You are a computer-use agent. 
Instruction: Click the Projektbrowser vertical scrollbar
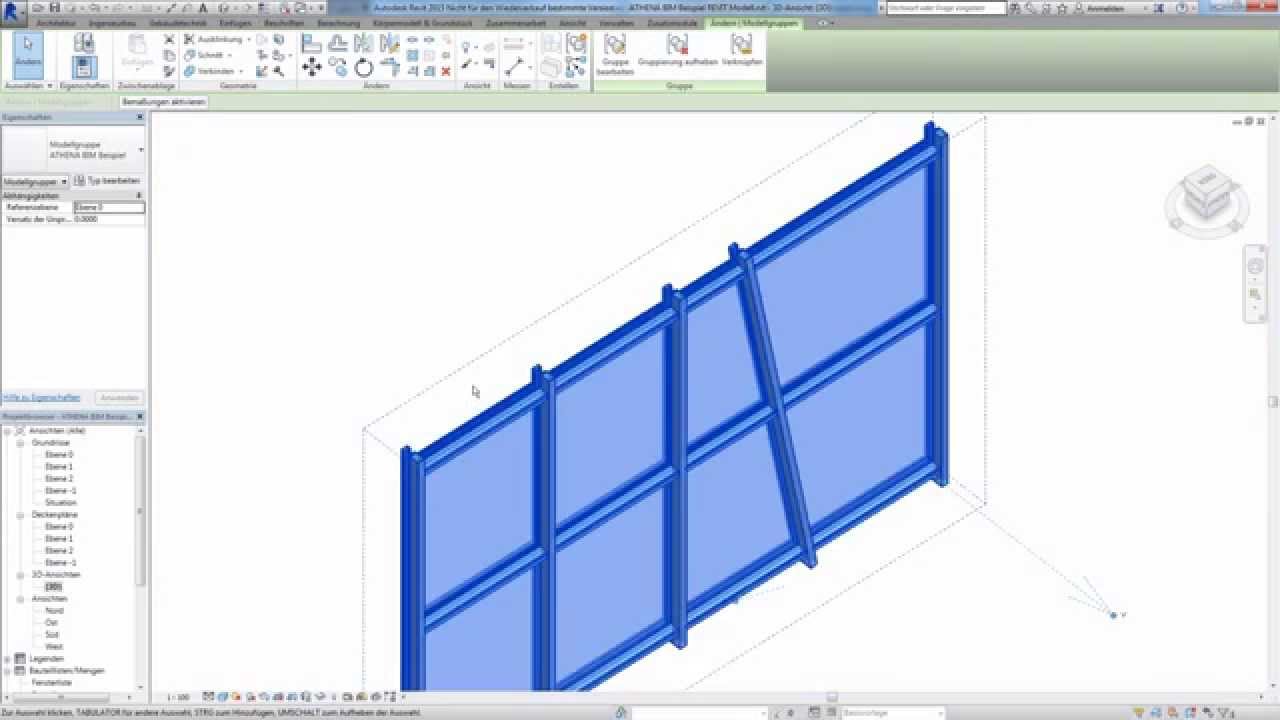(x=141, y=510)
